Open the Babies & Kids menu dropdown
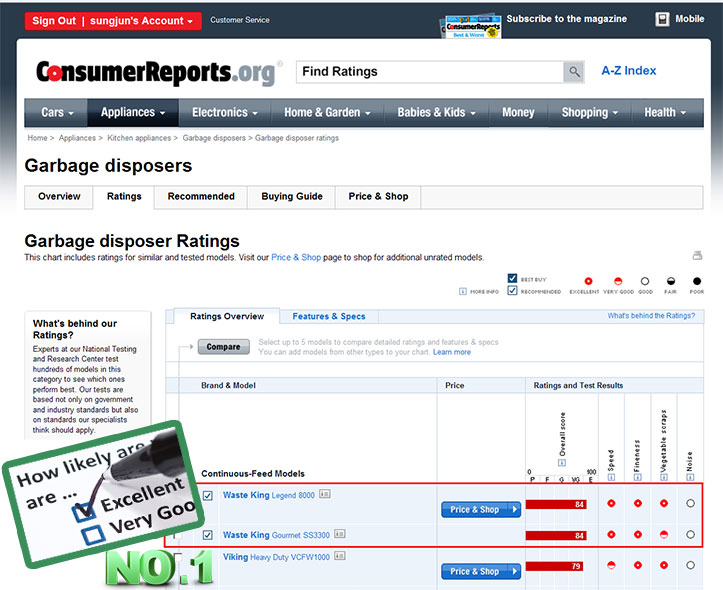Viewport: 723px width, 590px height. tap(437, 112)
